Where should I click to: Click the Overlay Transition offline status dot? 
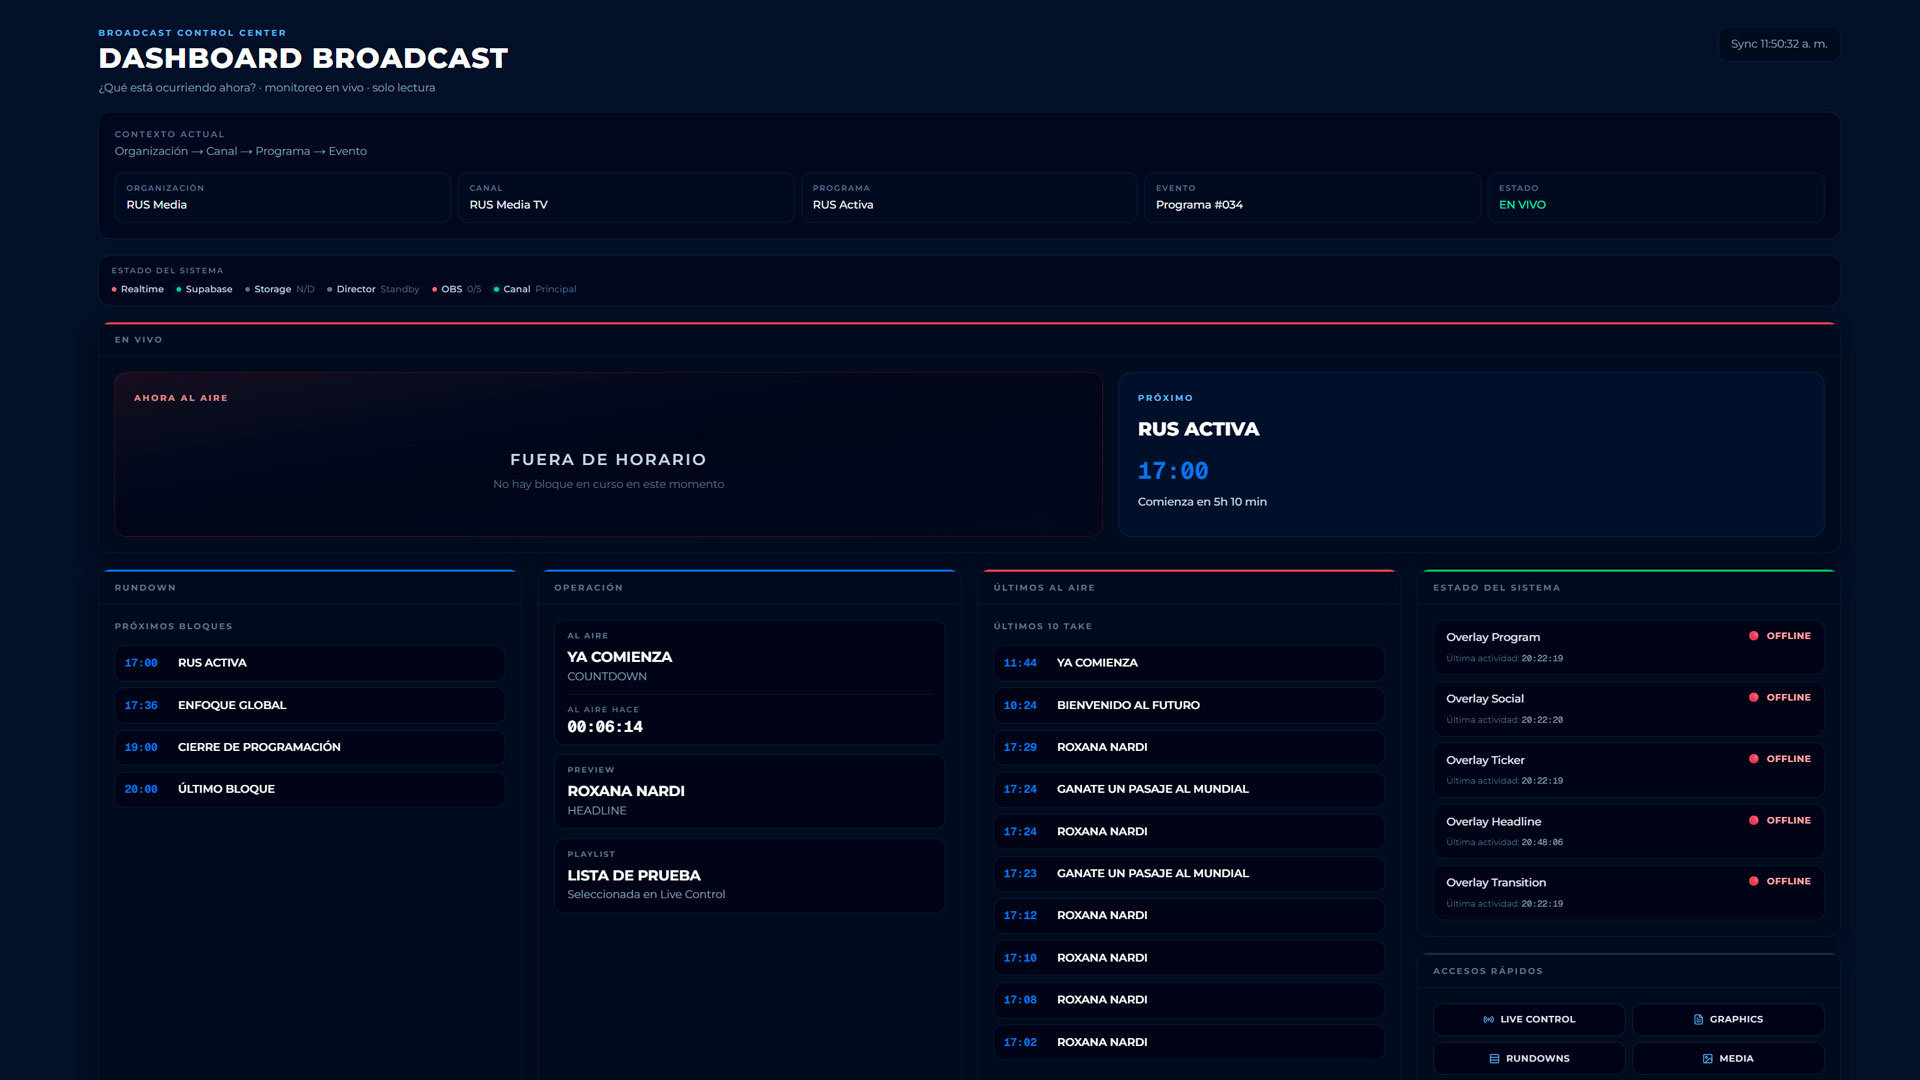tap(1753, 881)
